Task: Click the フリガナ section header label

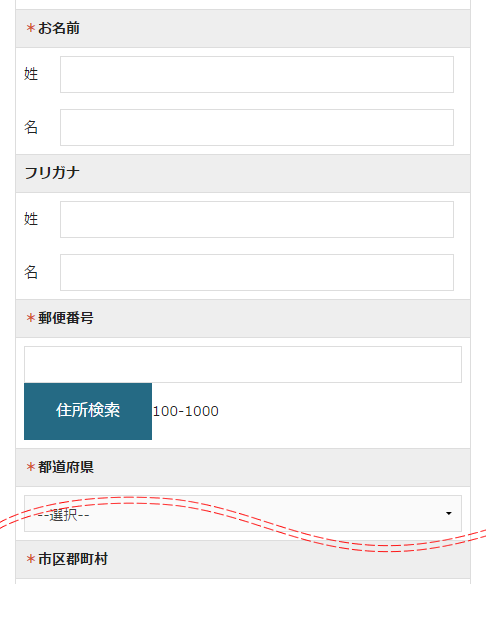Action: click(x=52, y=173)
